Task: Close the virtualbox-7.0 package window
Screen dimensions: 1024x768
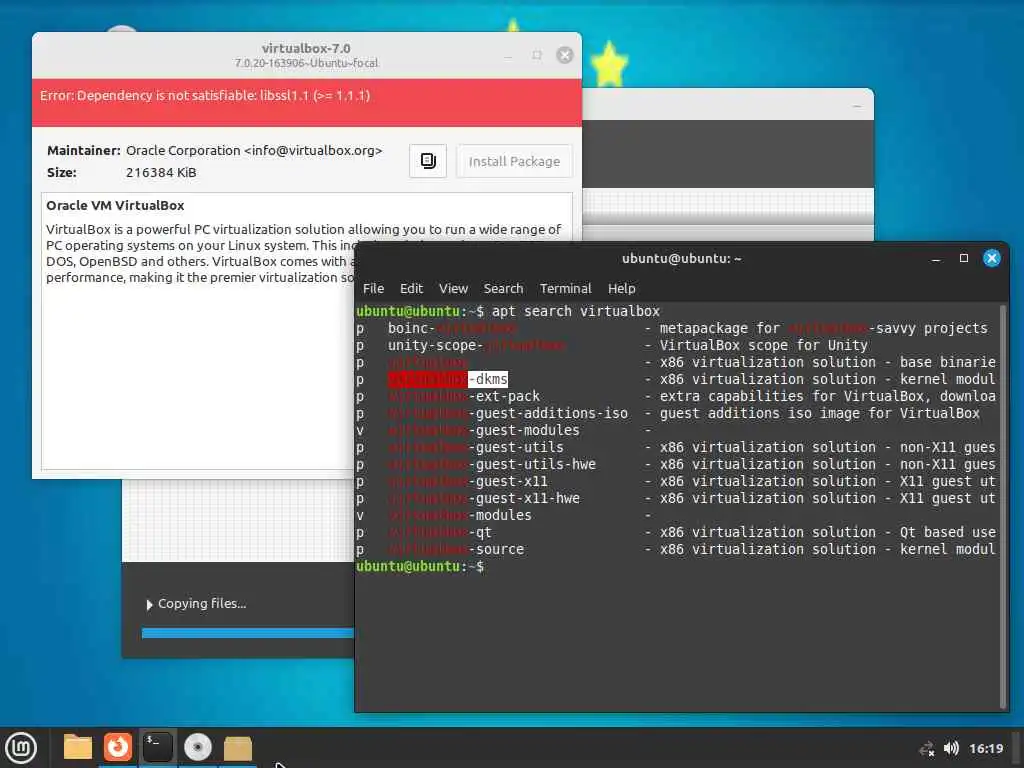Action: [565, 55]
